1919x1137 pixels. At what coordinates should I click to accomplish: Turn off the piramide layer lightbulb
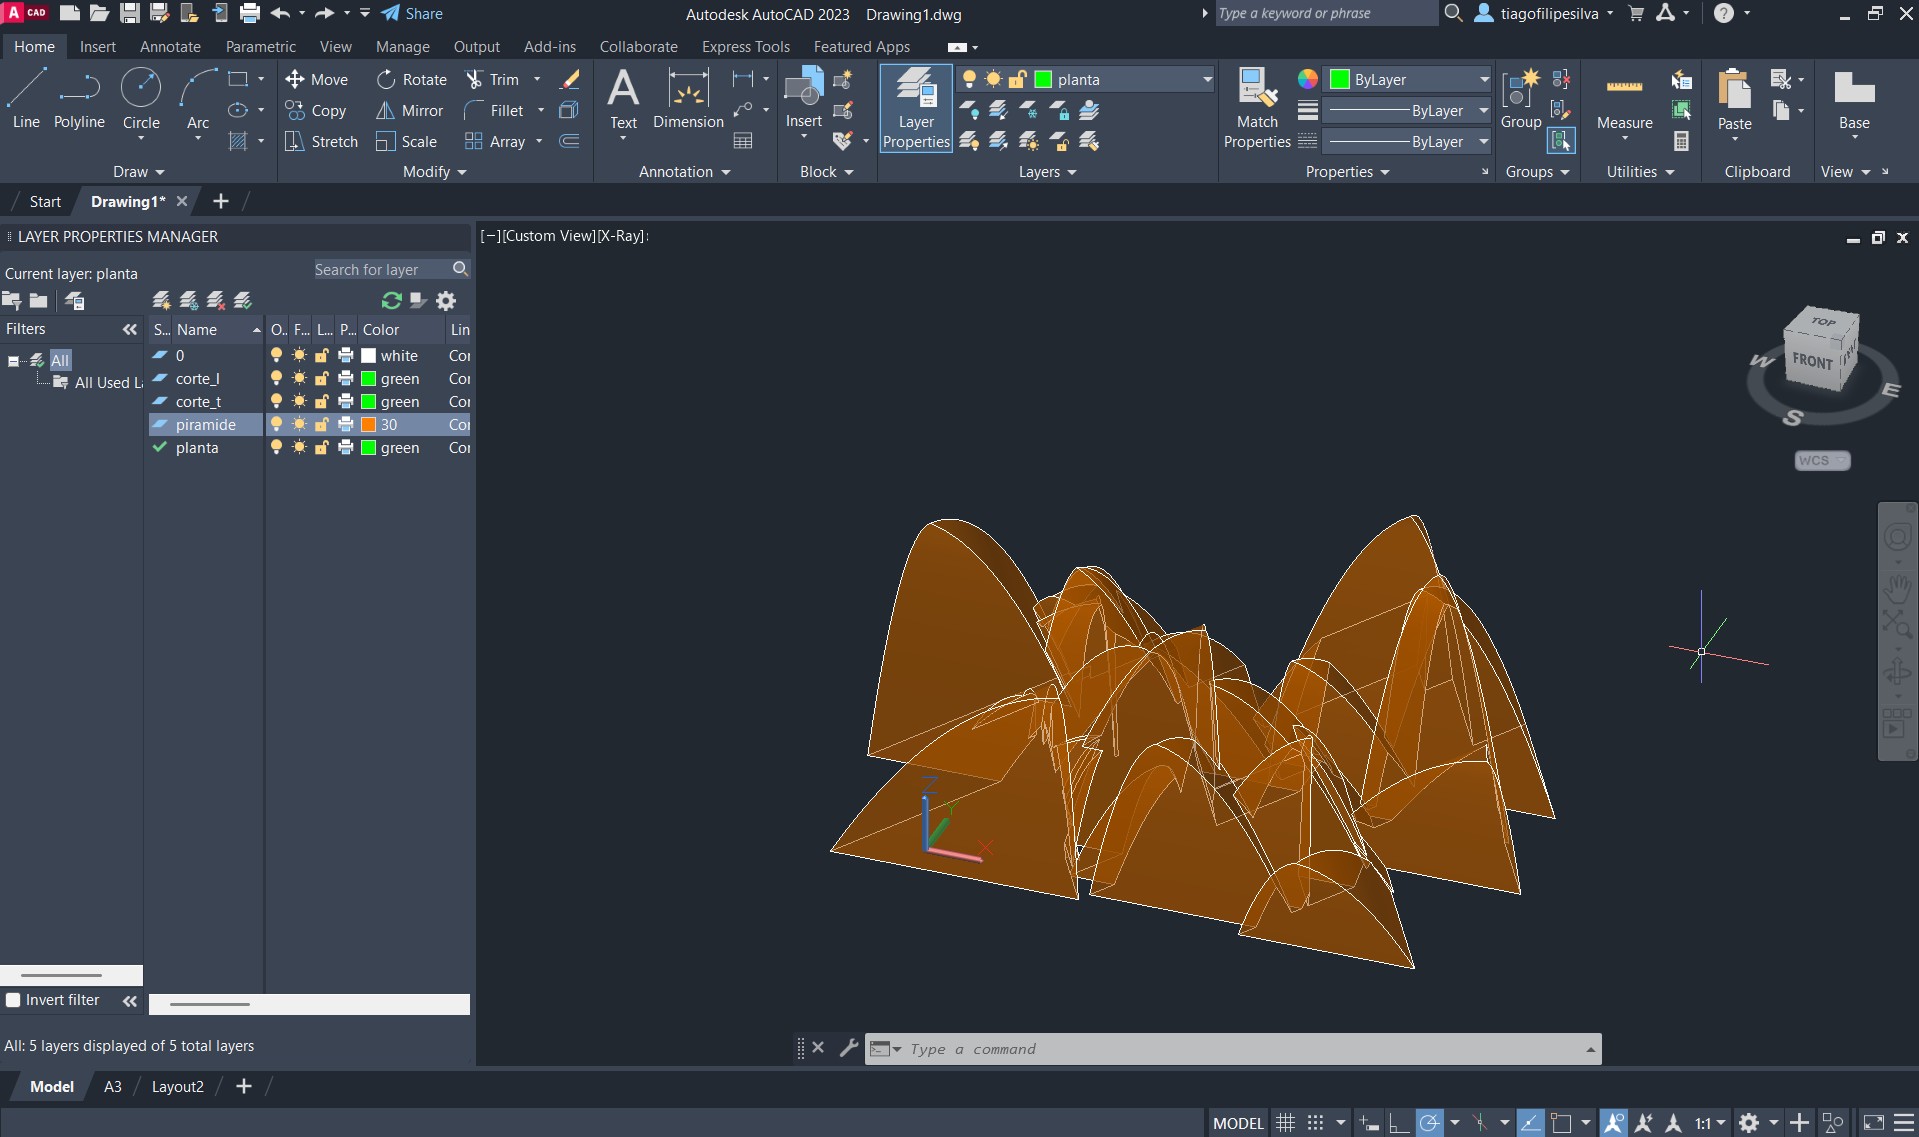277,425
